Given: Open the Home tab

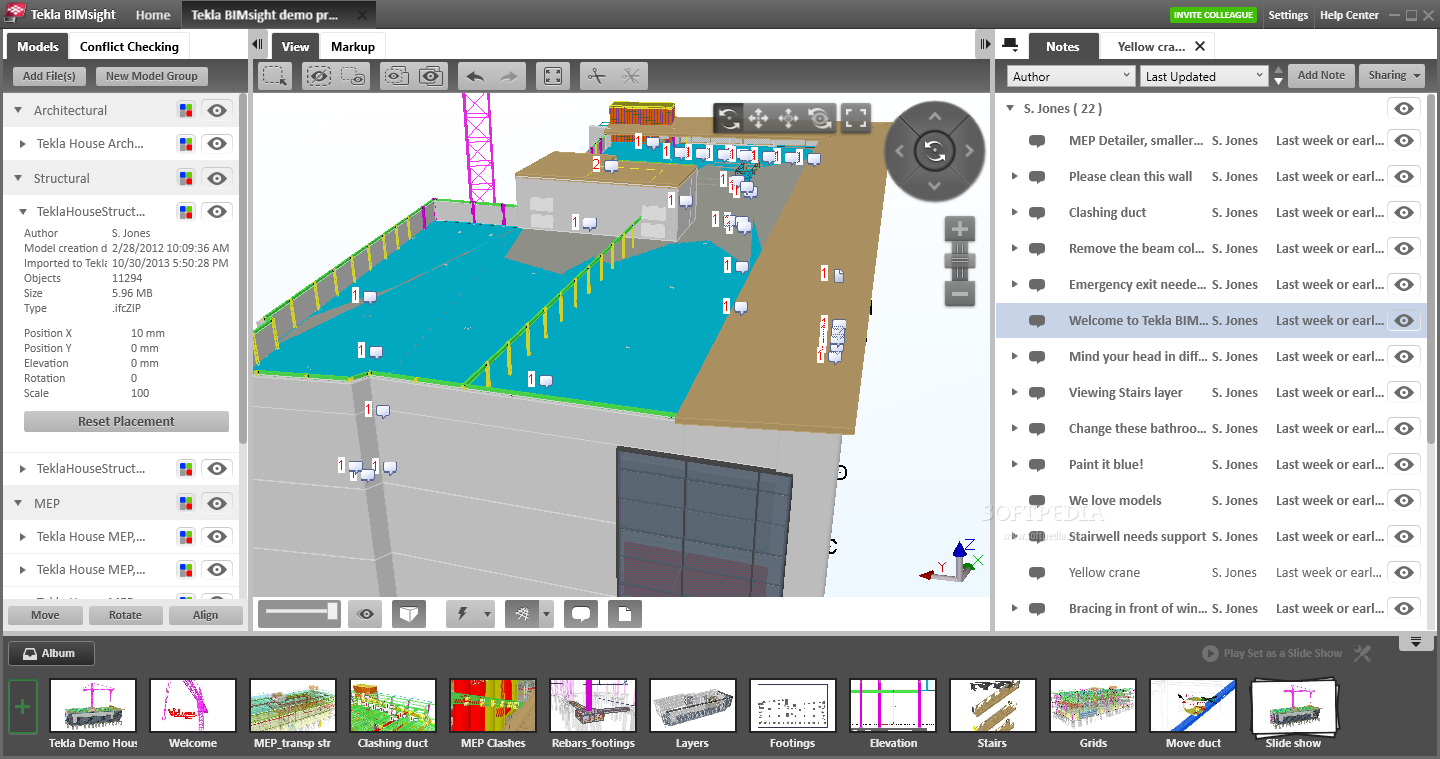Looking at the screenshot, I should [153, 15].
